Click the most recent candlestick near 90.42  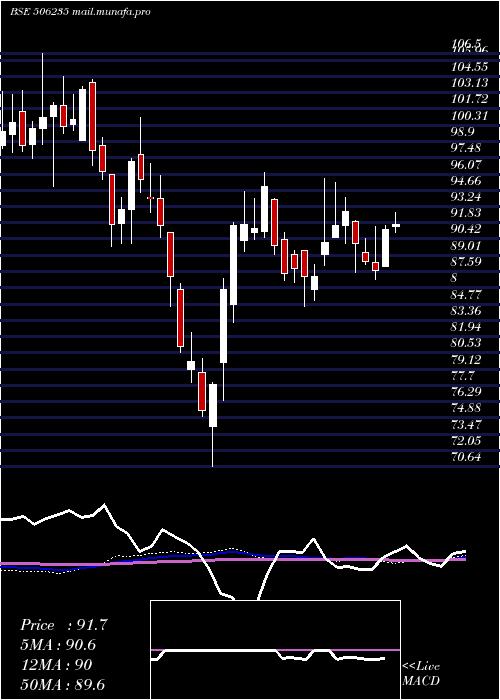tap(396, 225)
